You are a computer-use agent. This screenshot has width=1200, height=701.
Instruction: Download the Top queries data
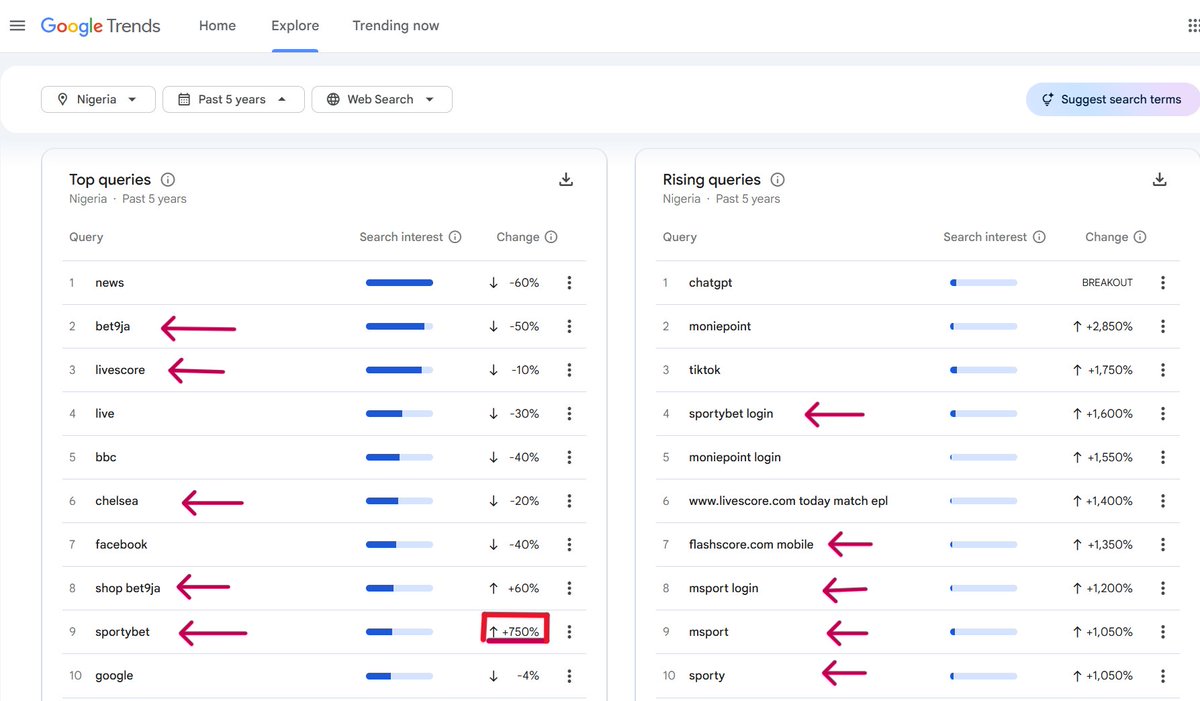coord(566,180)
